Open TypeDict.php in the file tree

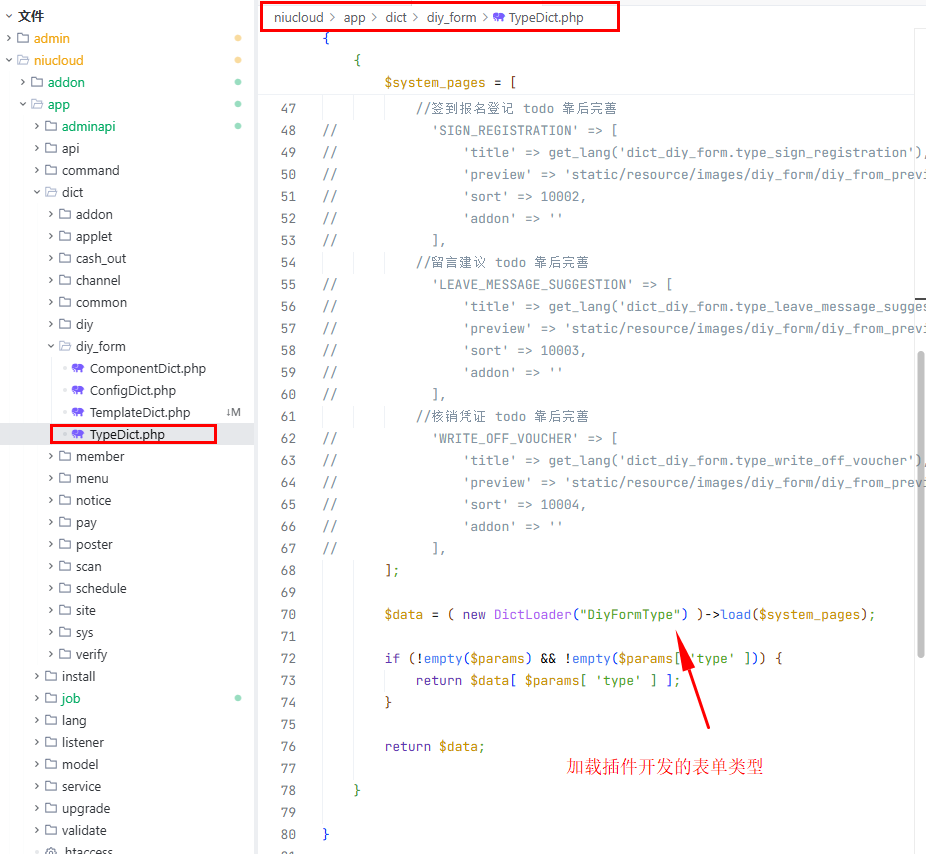(127, 434)
